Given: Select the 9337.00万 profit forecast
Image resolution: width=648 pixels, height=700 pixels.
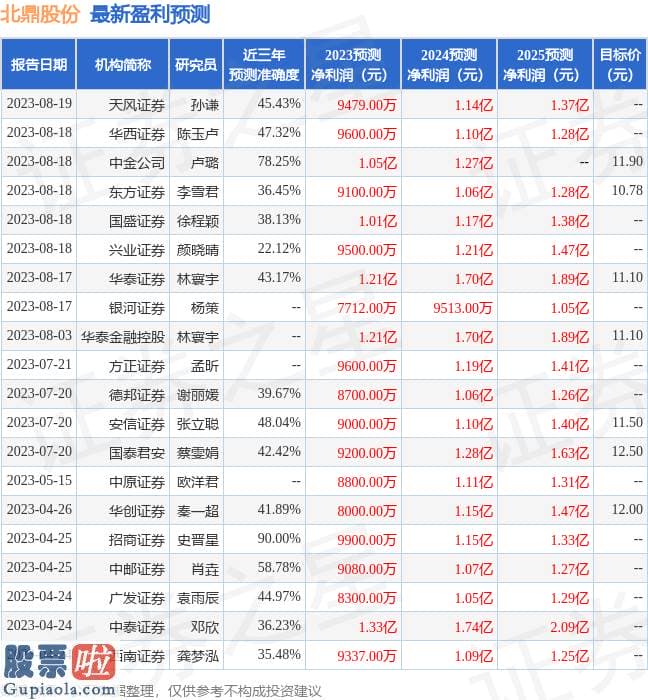Looking at the screenshot, I should pyautogui.click(x=367, y=656).
